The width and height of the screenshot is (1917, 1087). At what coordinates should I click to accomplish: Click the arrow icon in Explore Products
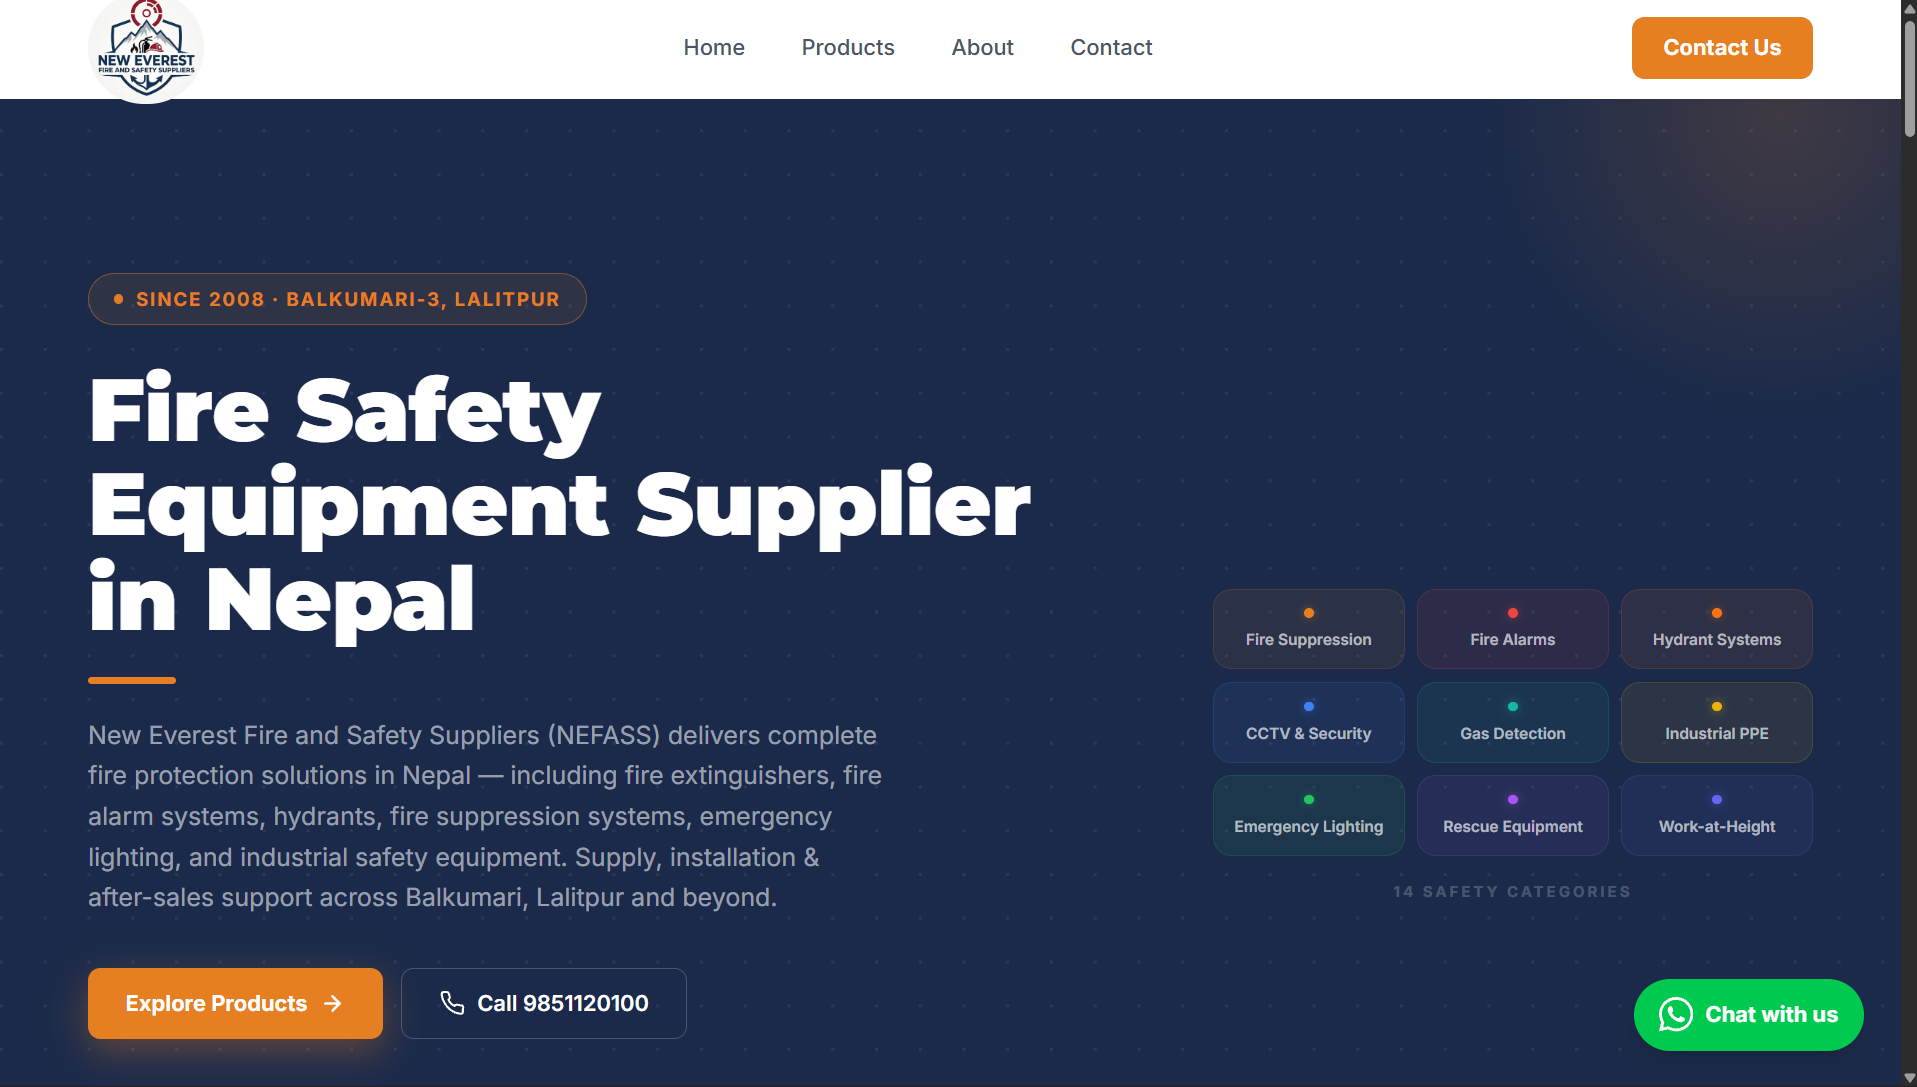(333, 1003)
